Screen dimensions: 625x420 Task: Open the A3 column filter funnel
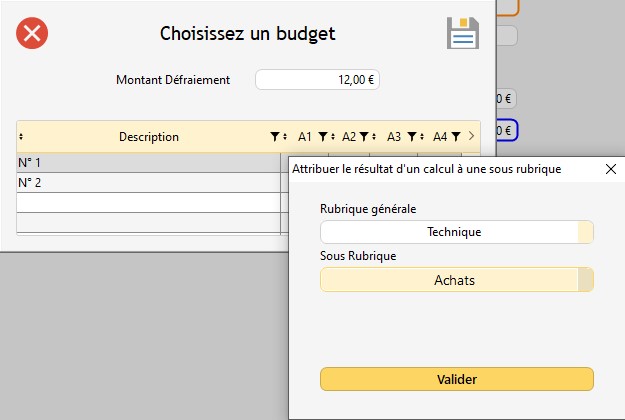coord(411,137)
